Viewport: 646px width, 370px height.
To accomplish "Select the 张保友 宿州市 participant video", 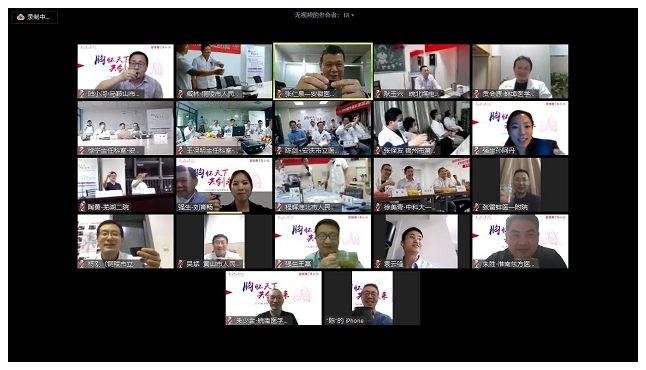I will tap(422, 128).
